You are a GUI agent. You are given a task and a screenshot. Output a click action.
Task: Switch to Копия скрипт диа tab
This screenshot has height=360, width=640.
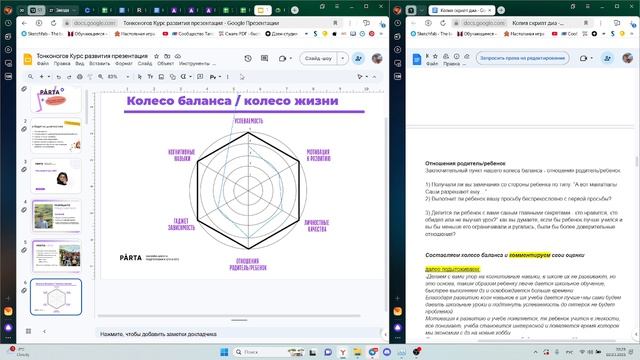pyautogui.click(x=461, y=10)
